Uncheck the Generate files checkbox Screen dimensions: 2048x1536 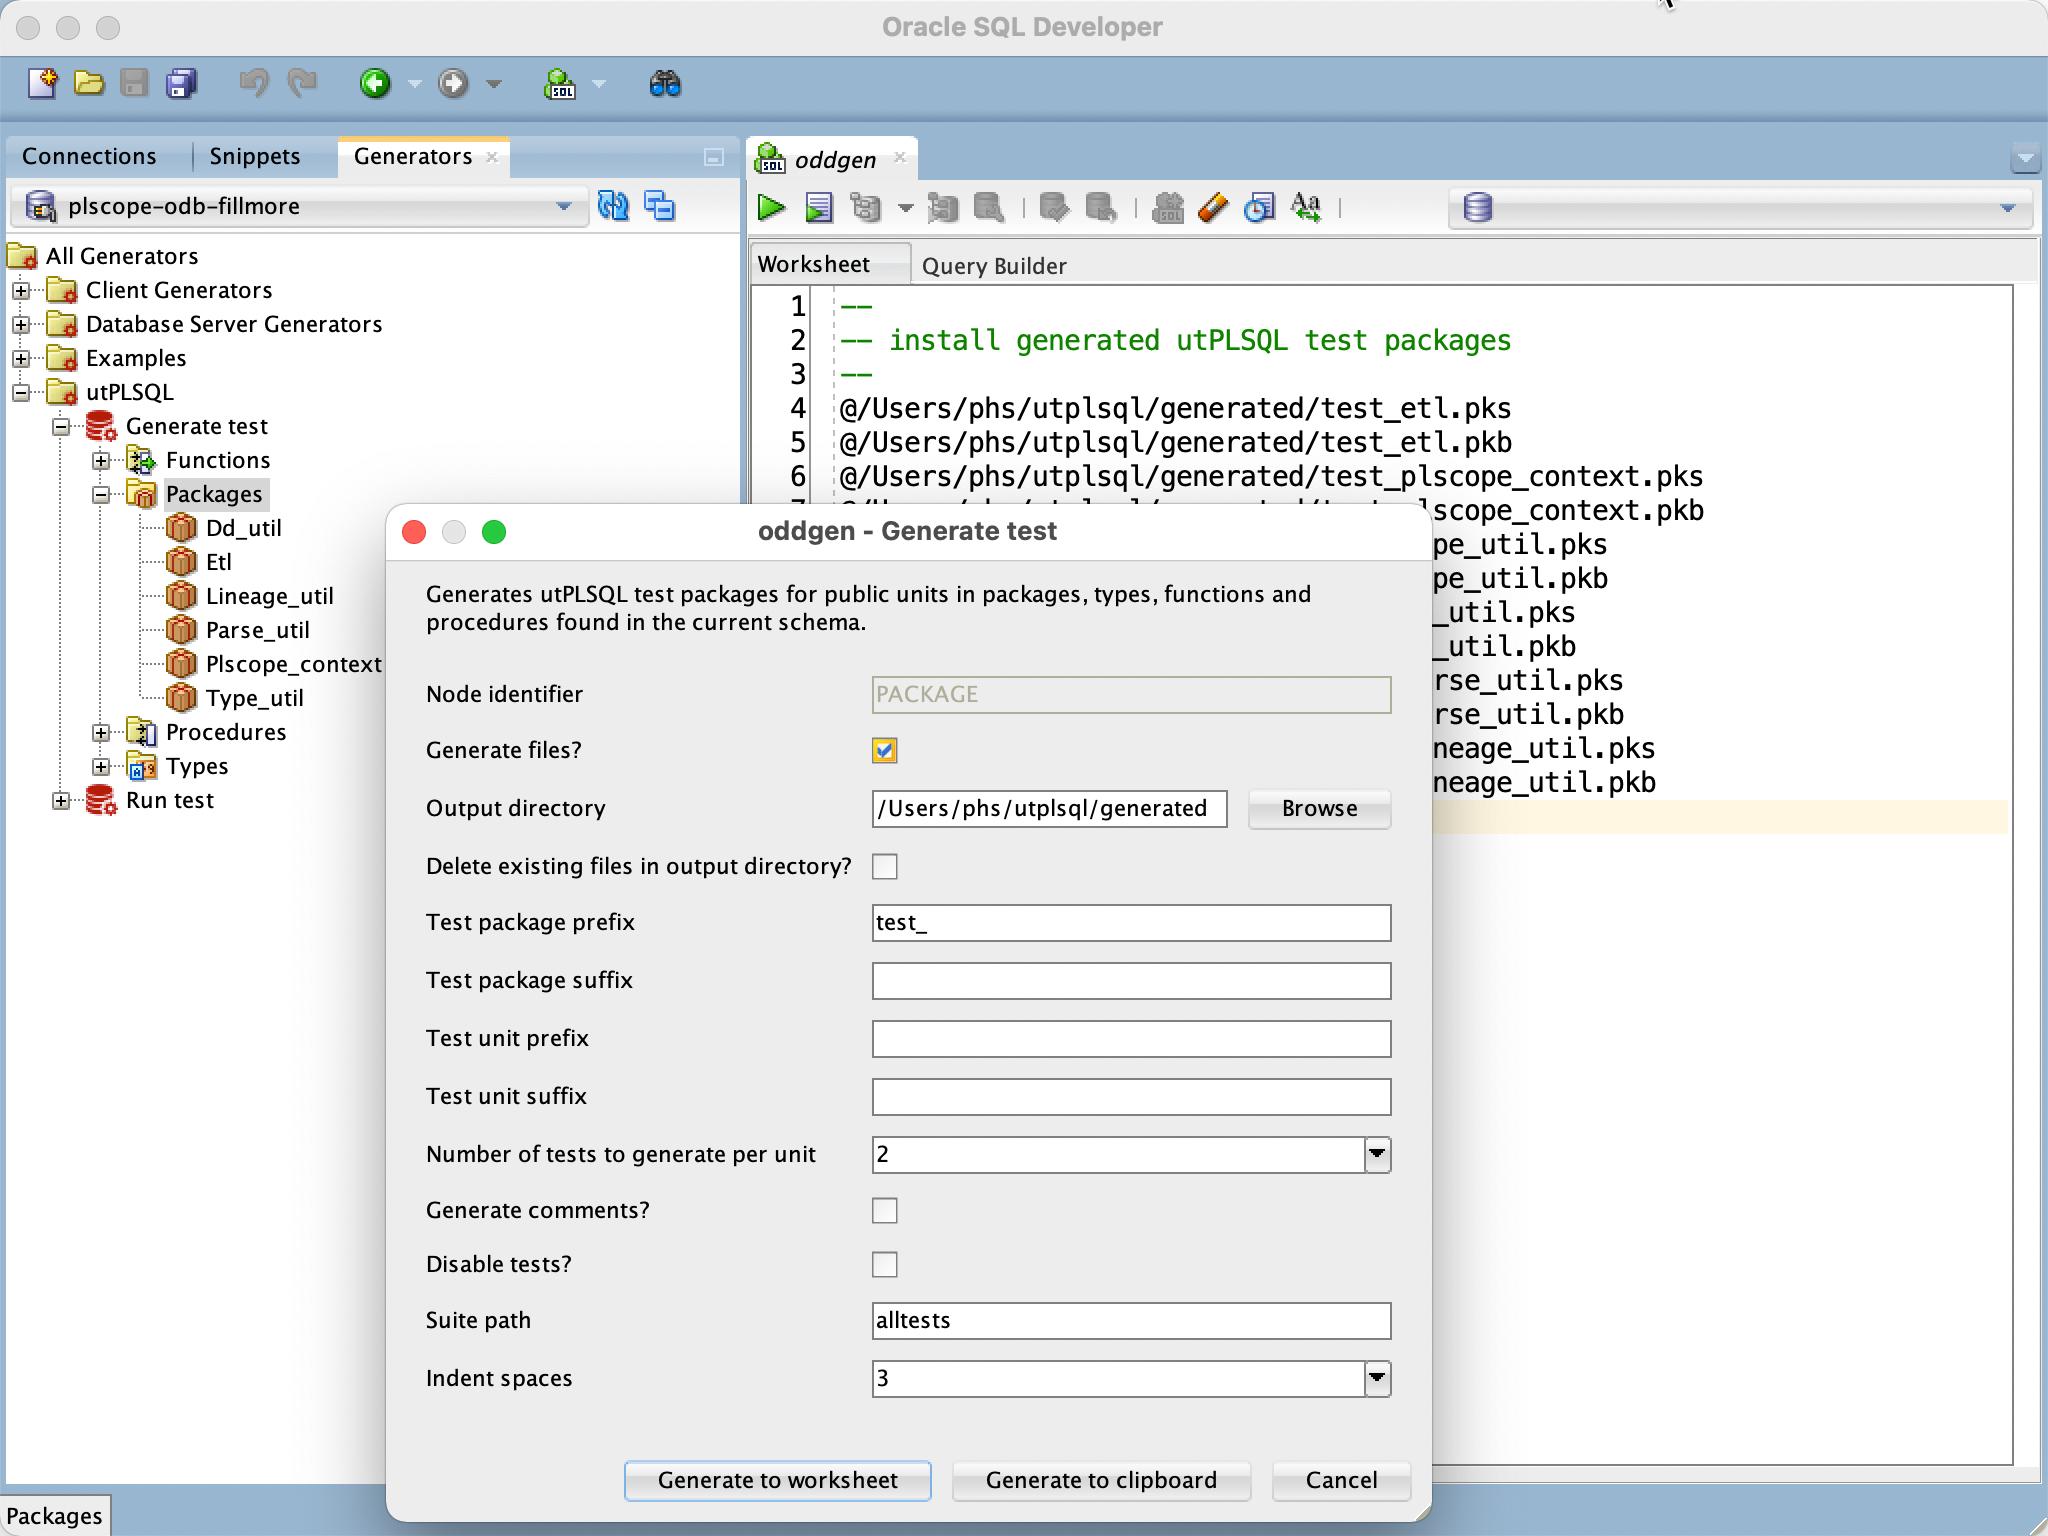(x=883, y=750)
